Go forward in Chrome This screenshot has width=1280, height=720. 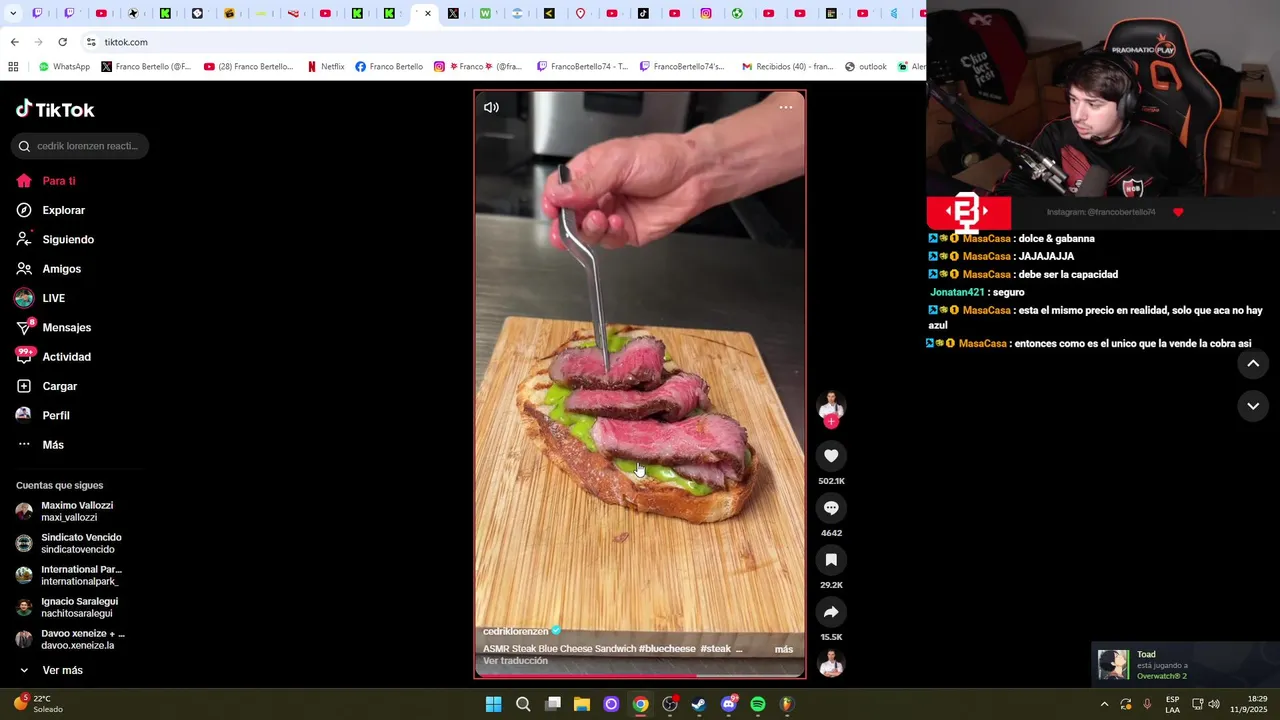[x=38, y=42]
